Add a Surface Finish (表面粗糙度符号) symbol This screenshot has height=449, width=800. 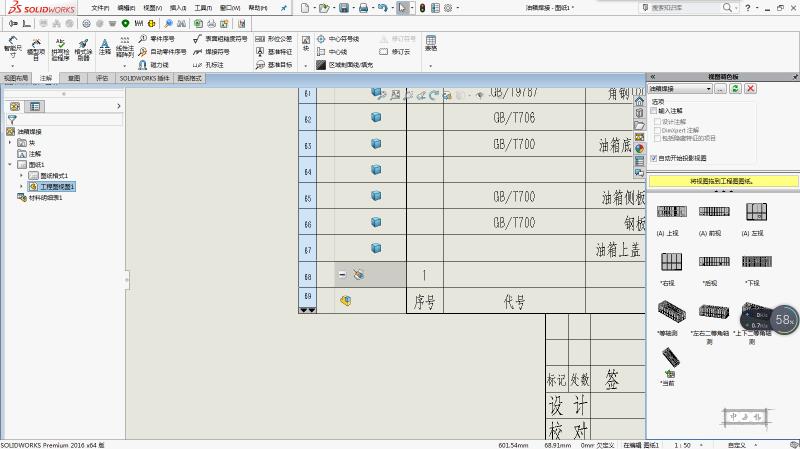[220, 39]
